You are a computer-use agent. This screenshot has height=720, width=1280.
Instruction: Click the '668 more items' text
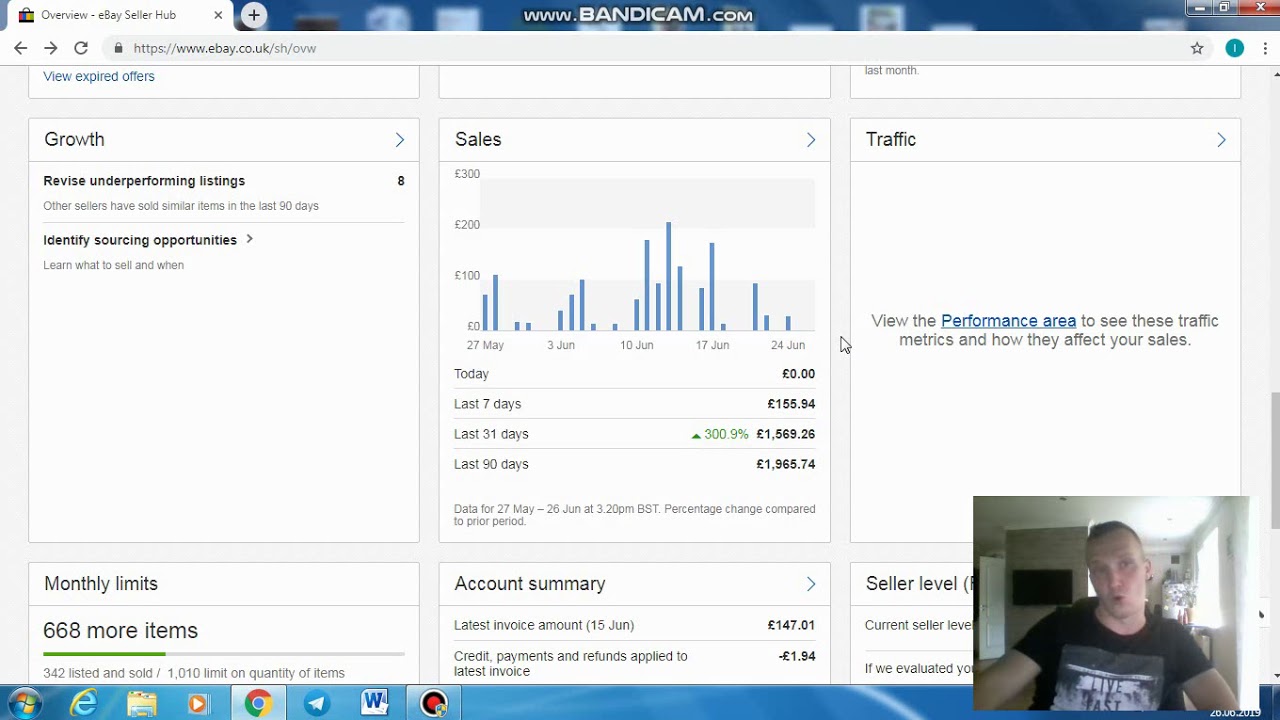tap(120, 631)
